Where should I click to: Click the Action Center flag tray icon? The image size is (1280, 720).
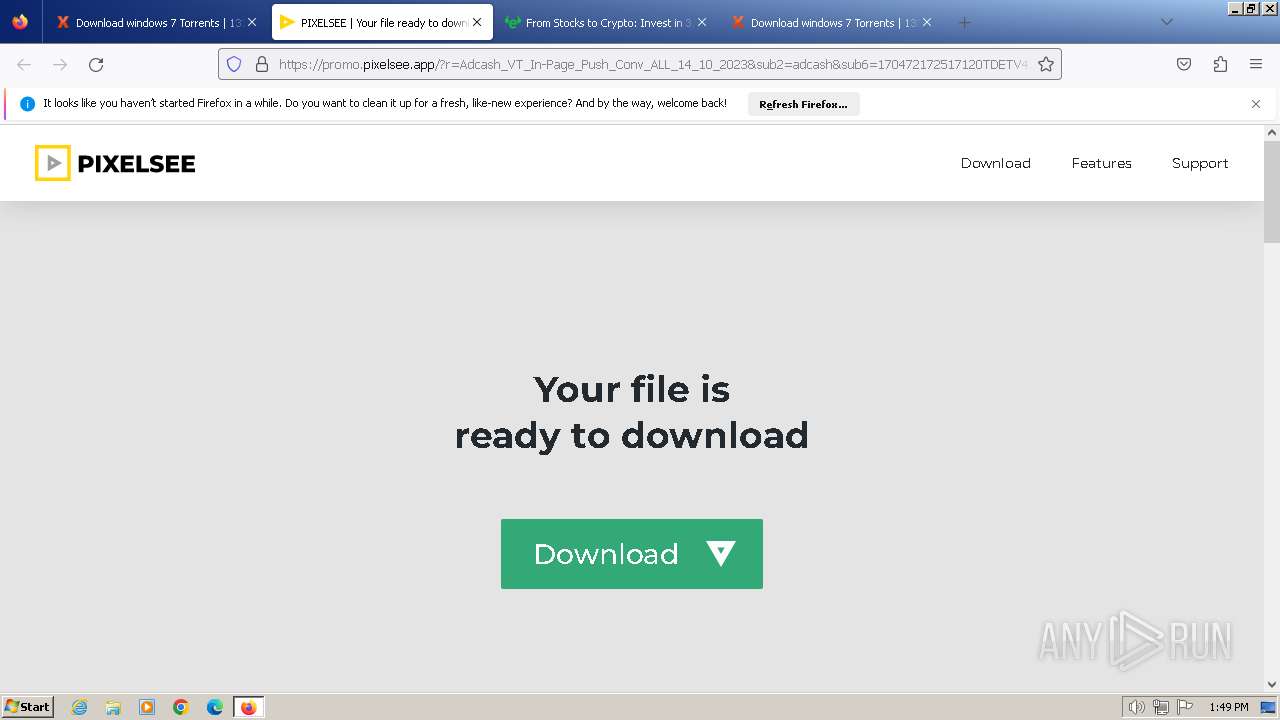[x=1185, y=707]
